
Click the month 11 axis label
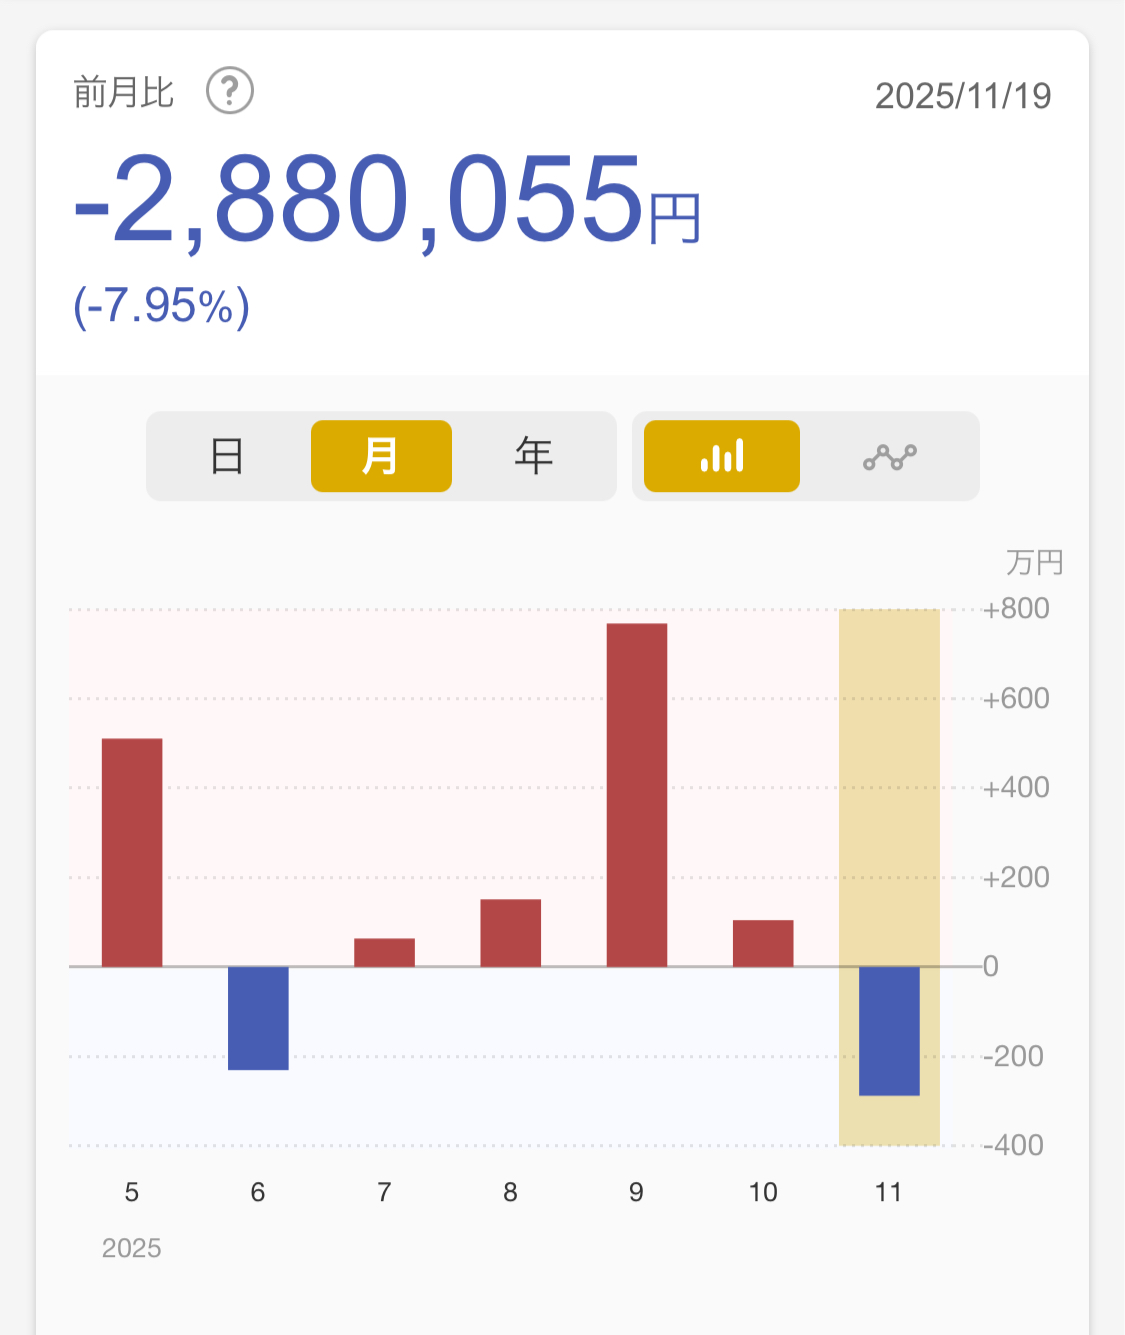(x=889, y=1192)
